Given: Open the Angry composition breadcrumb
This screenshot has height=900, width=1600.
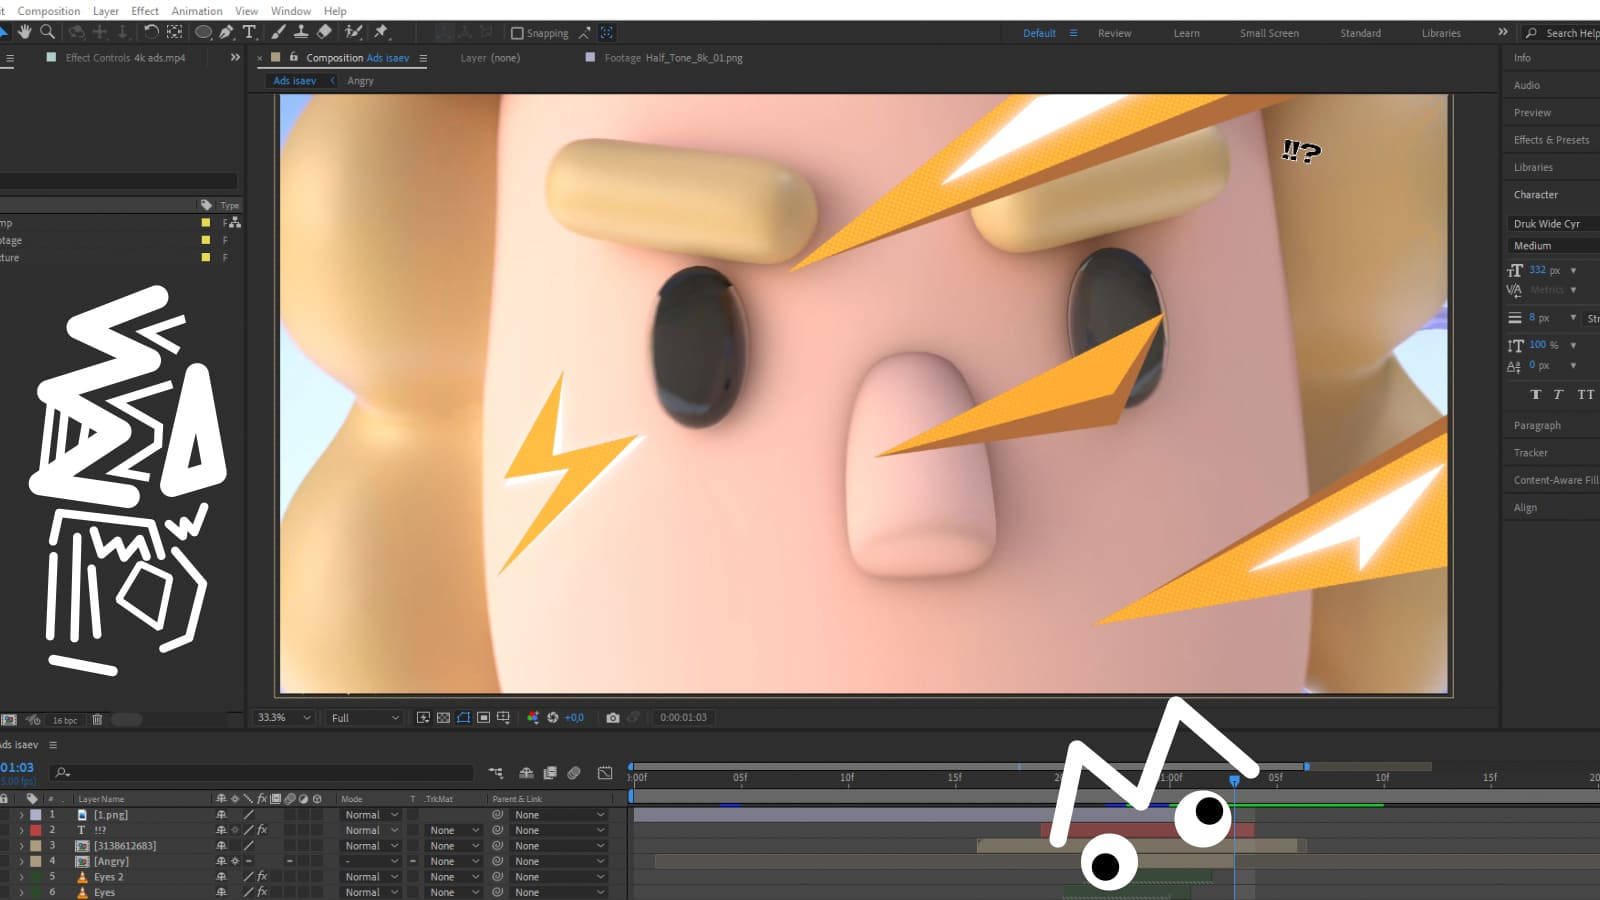Looking at the screenshot, I should pos(360,81).
